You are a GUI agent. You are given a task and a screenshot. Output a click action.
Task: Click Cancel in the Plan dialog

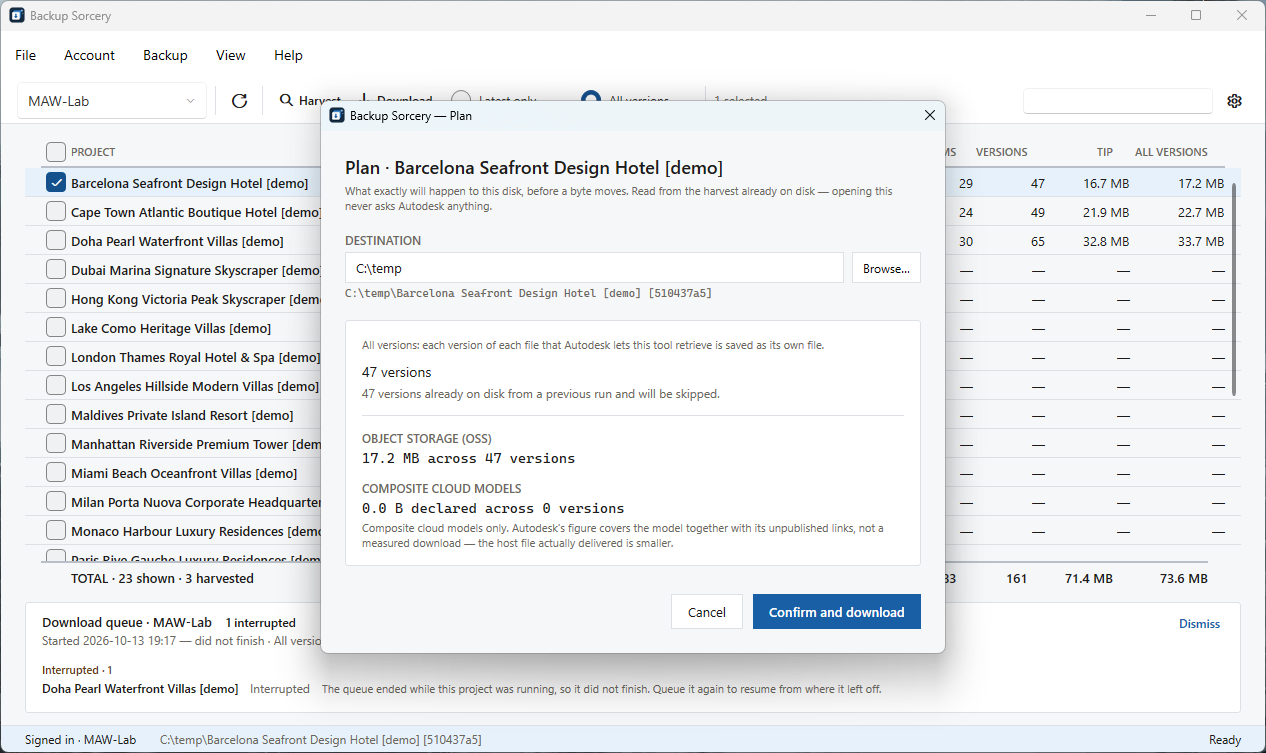click(x=707, y=612)
